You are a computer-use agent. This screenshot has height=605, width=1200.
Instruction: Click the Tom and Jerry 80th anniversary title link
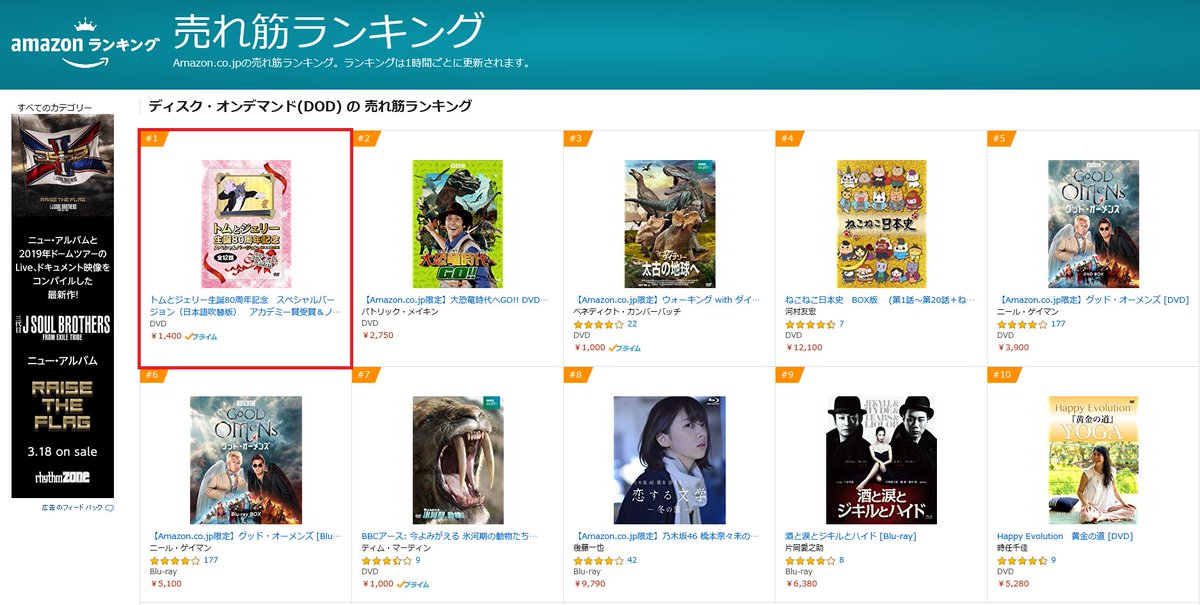[245, 305]
